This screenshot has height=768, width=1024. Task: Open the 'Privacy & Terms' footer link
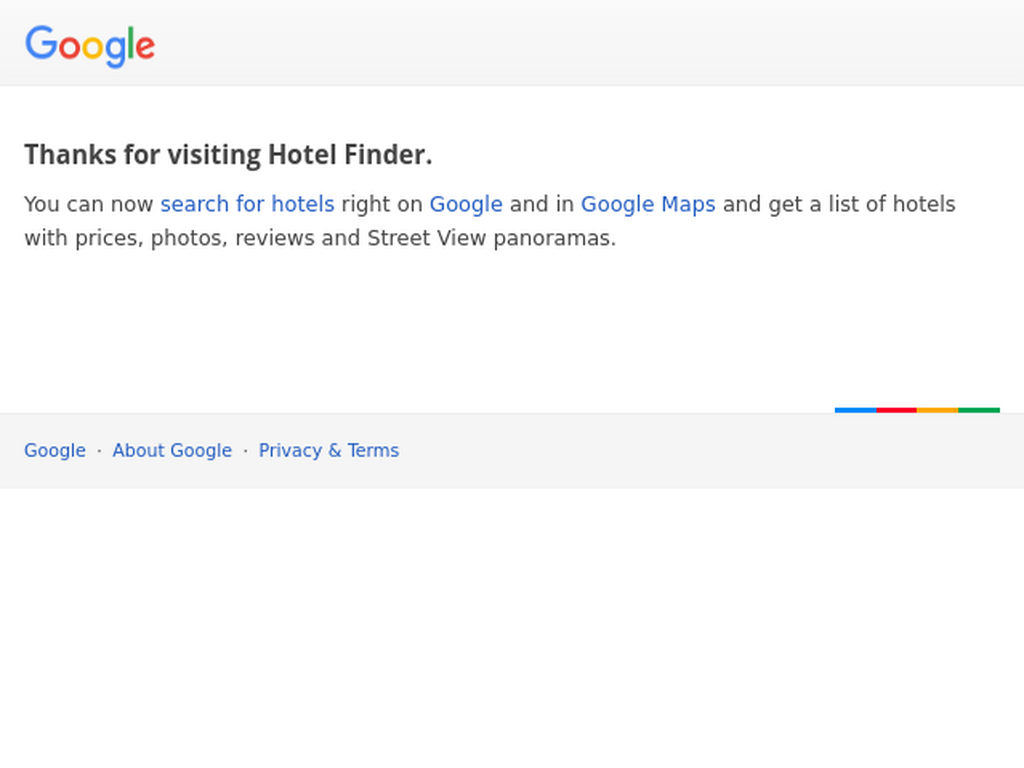coord(328,451)
